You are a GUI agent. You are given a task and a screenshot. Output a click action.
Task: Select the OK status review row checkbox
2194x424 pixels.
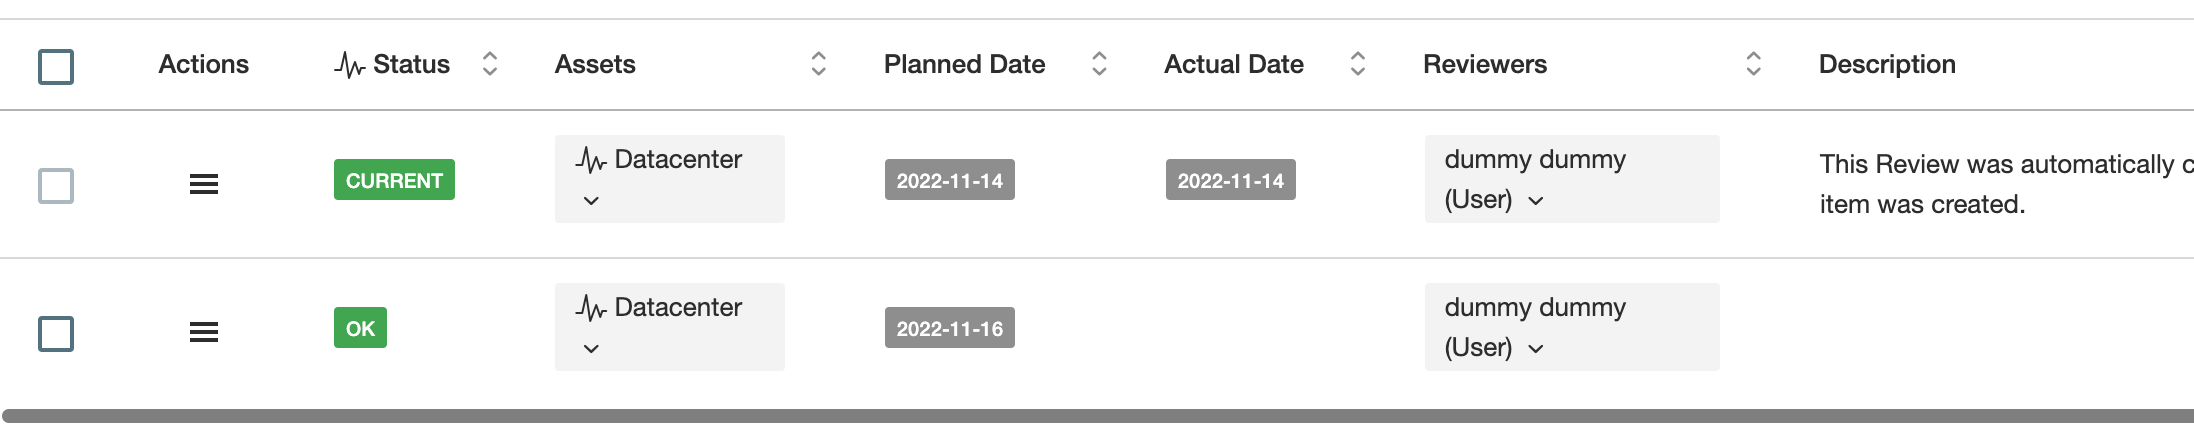[56, 333]
